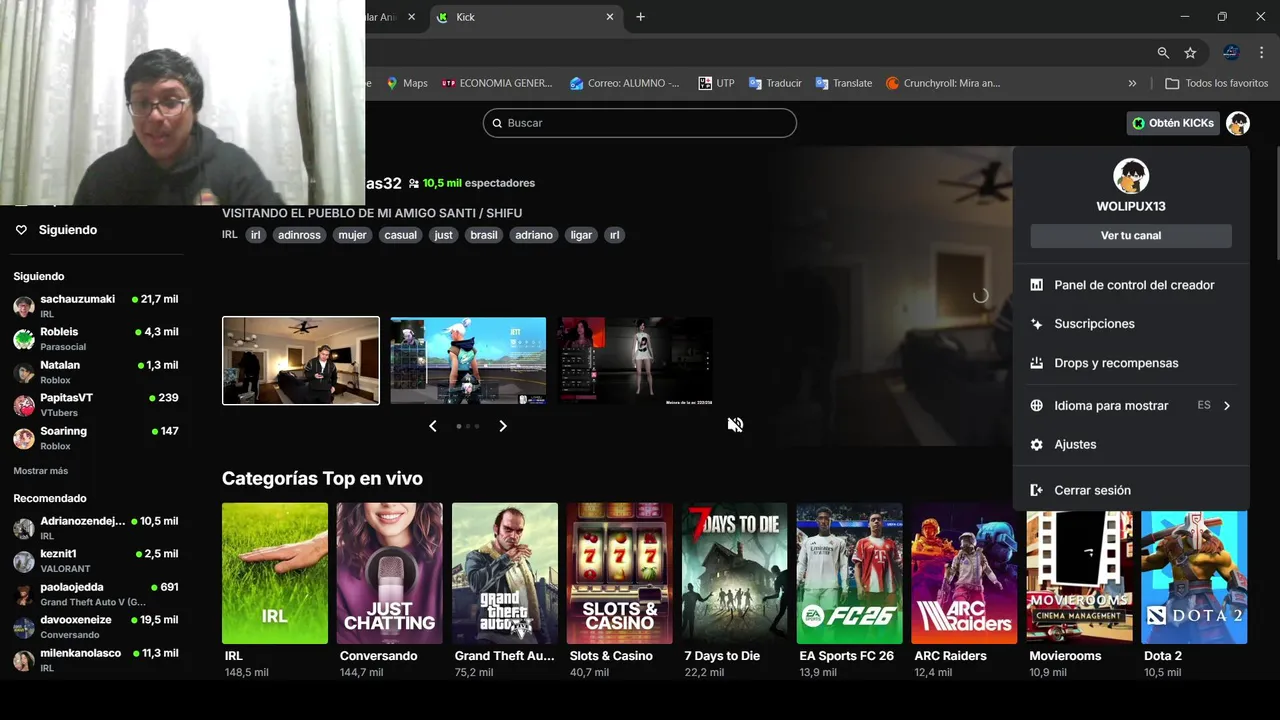Screen dimensions: 1280x720
Task: Open Todos los favoritos folder
Action: 1217,83
